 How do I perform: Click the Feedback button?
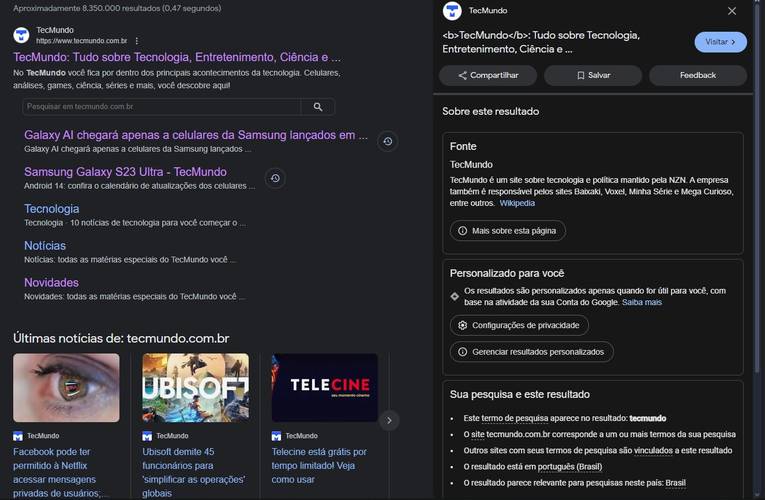click(x=698, y=75)
